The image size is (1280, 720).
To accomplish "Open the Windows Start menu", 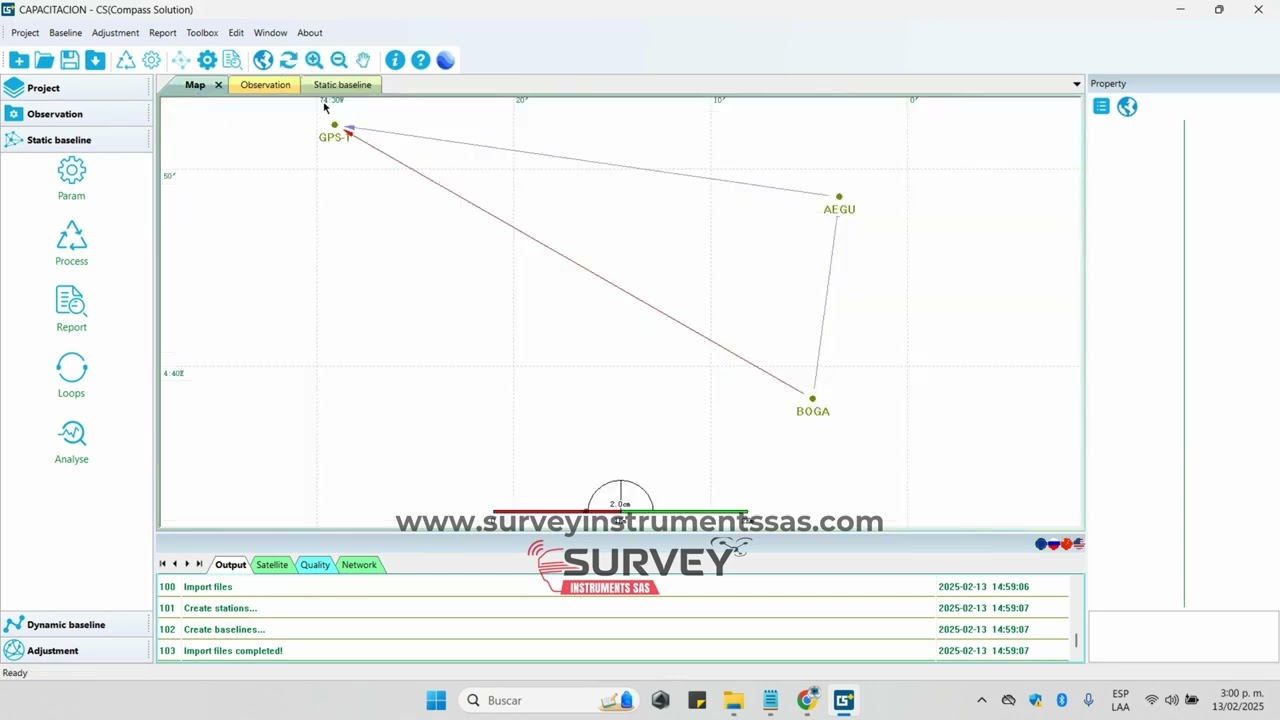I will (x=437, y=700).
